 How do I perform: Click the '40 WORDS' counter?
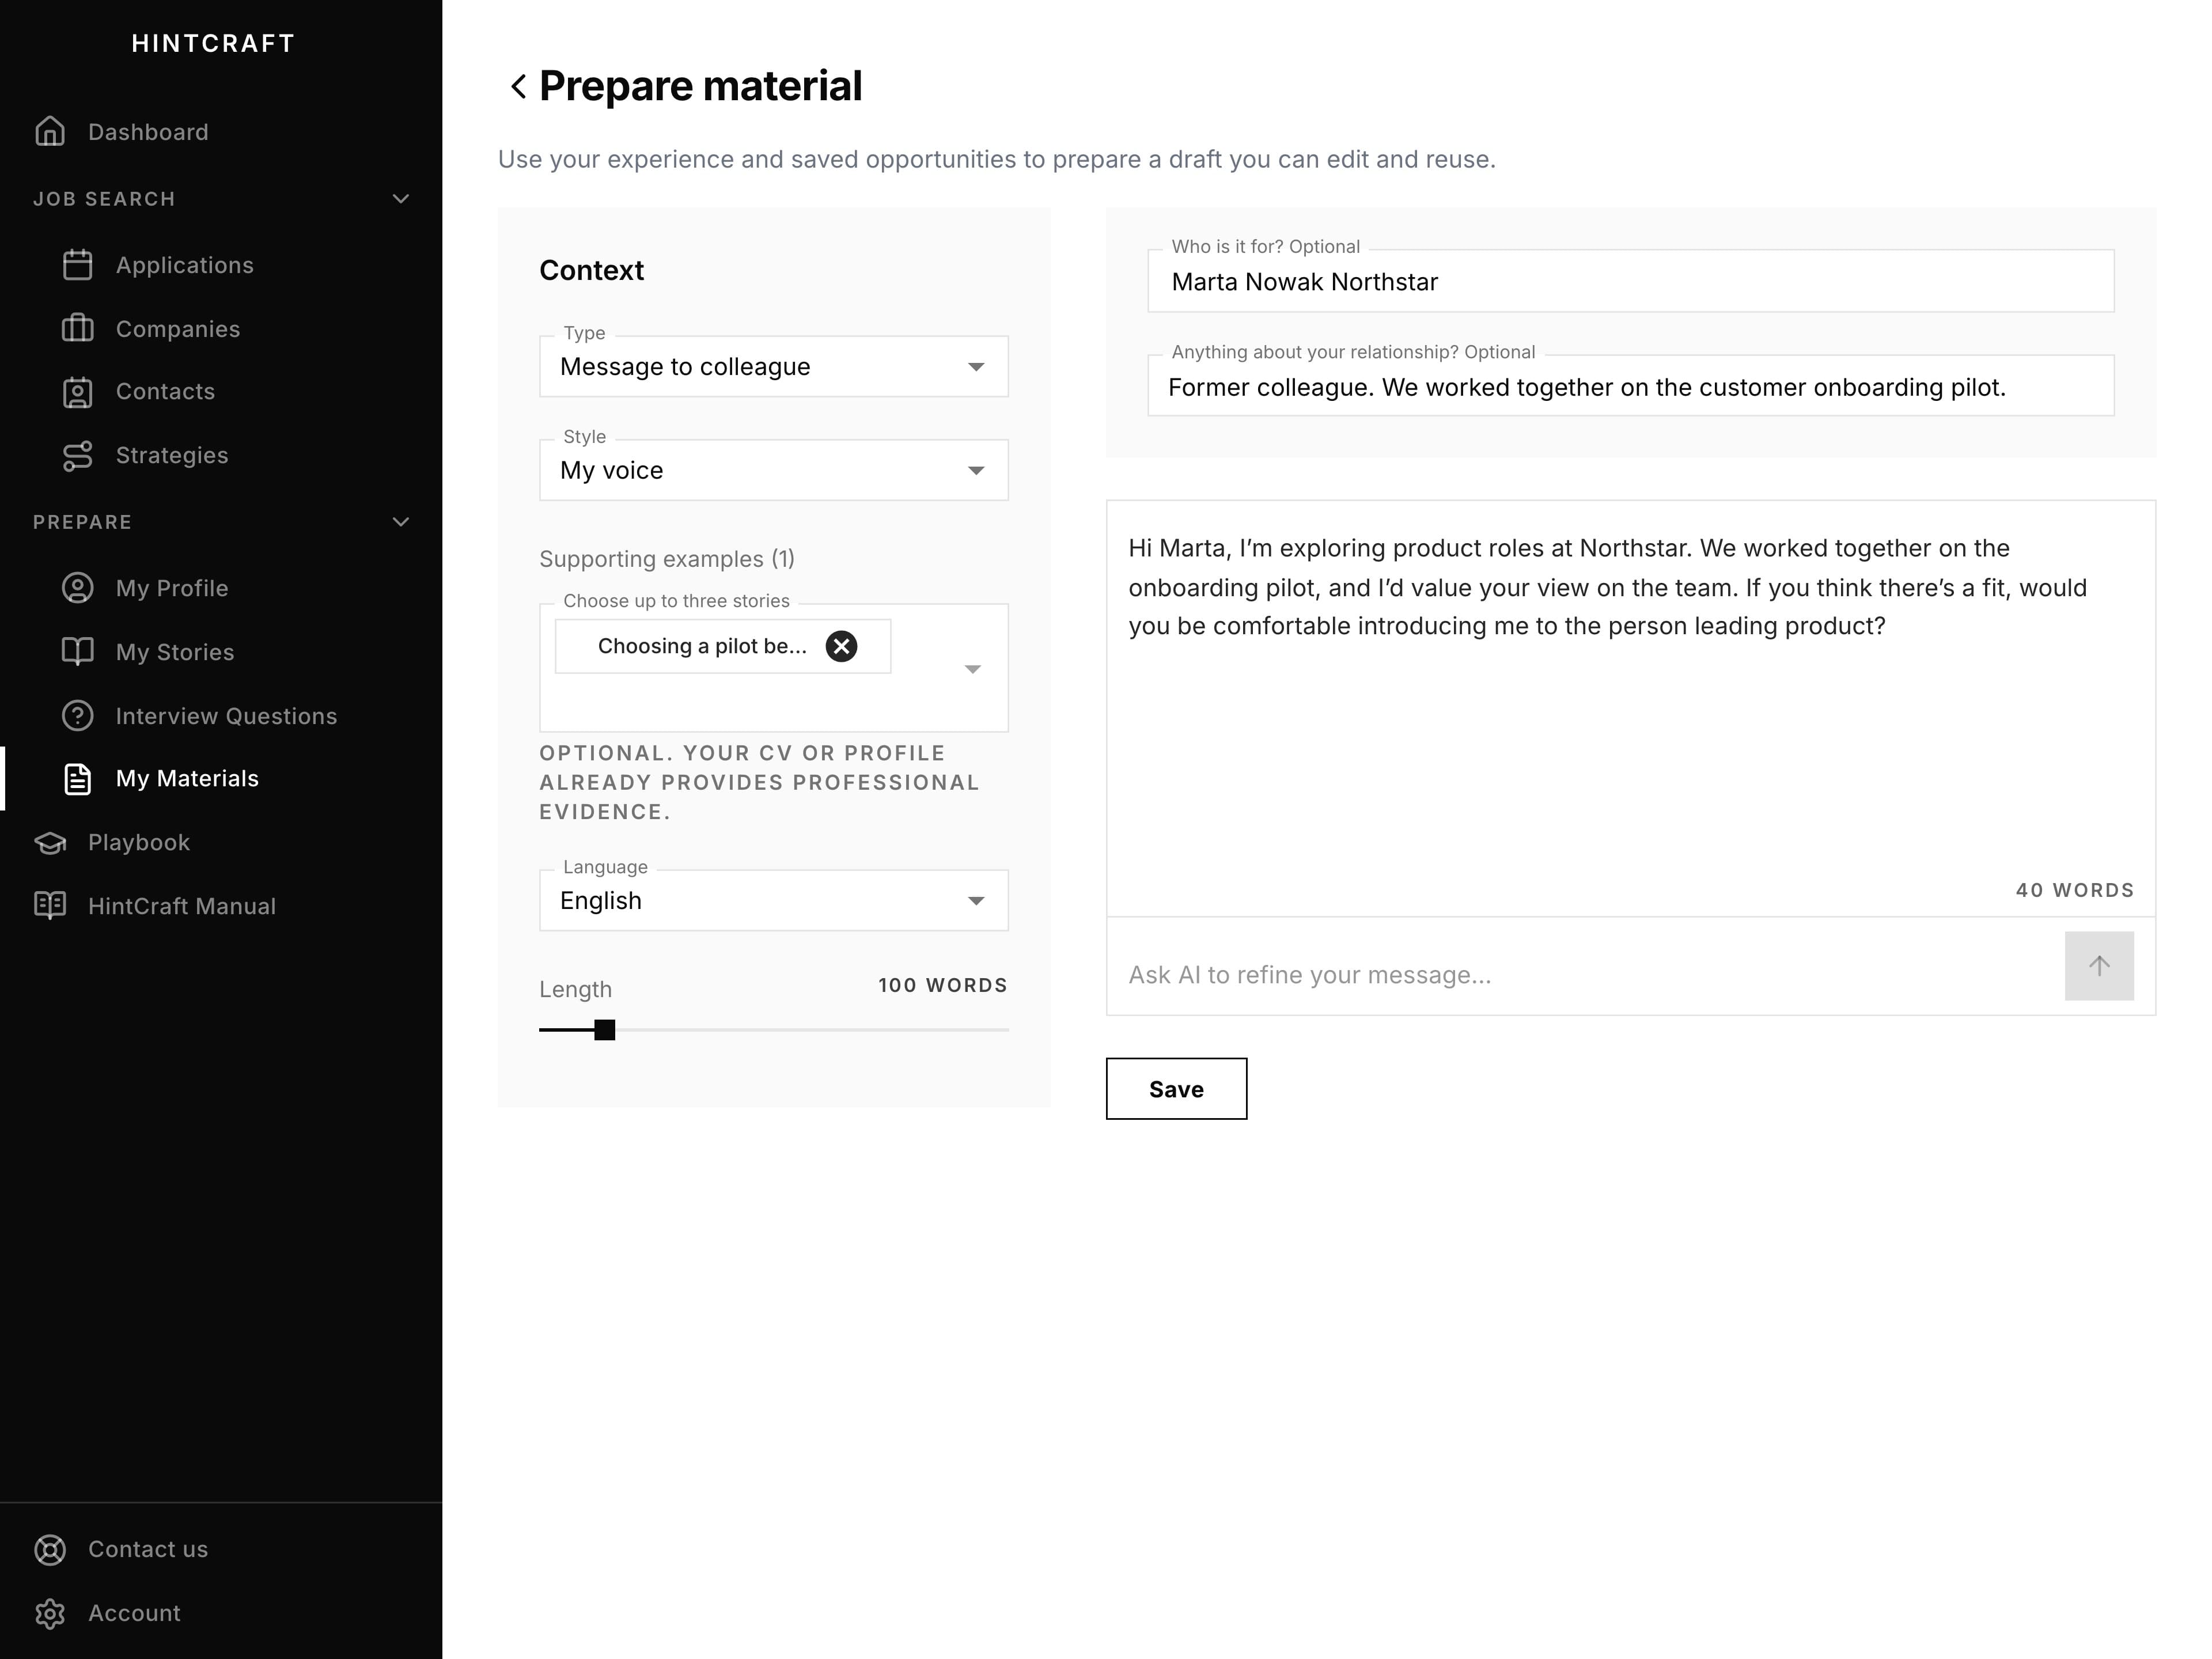(2074, 890)
